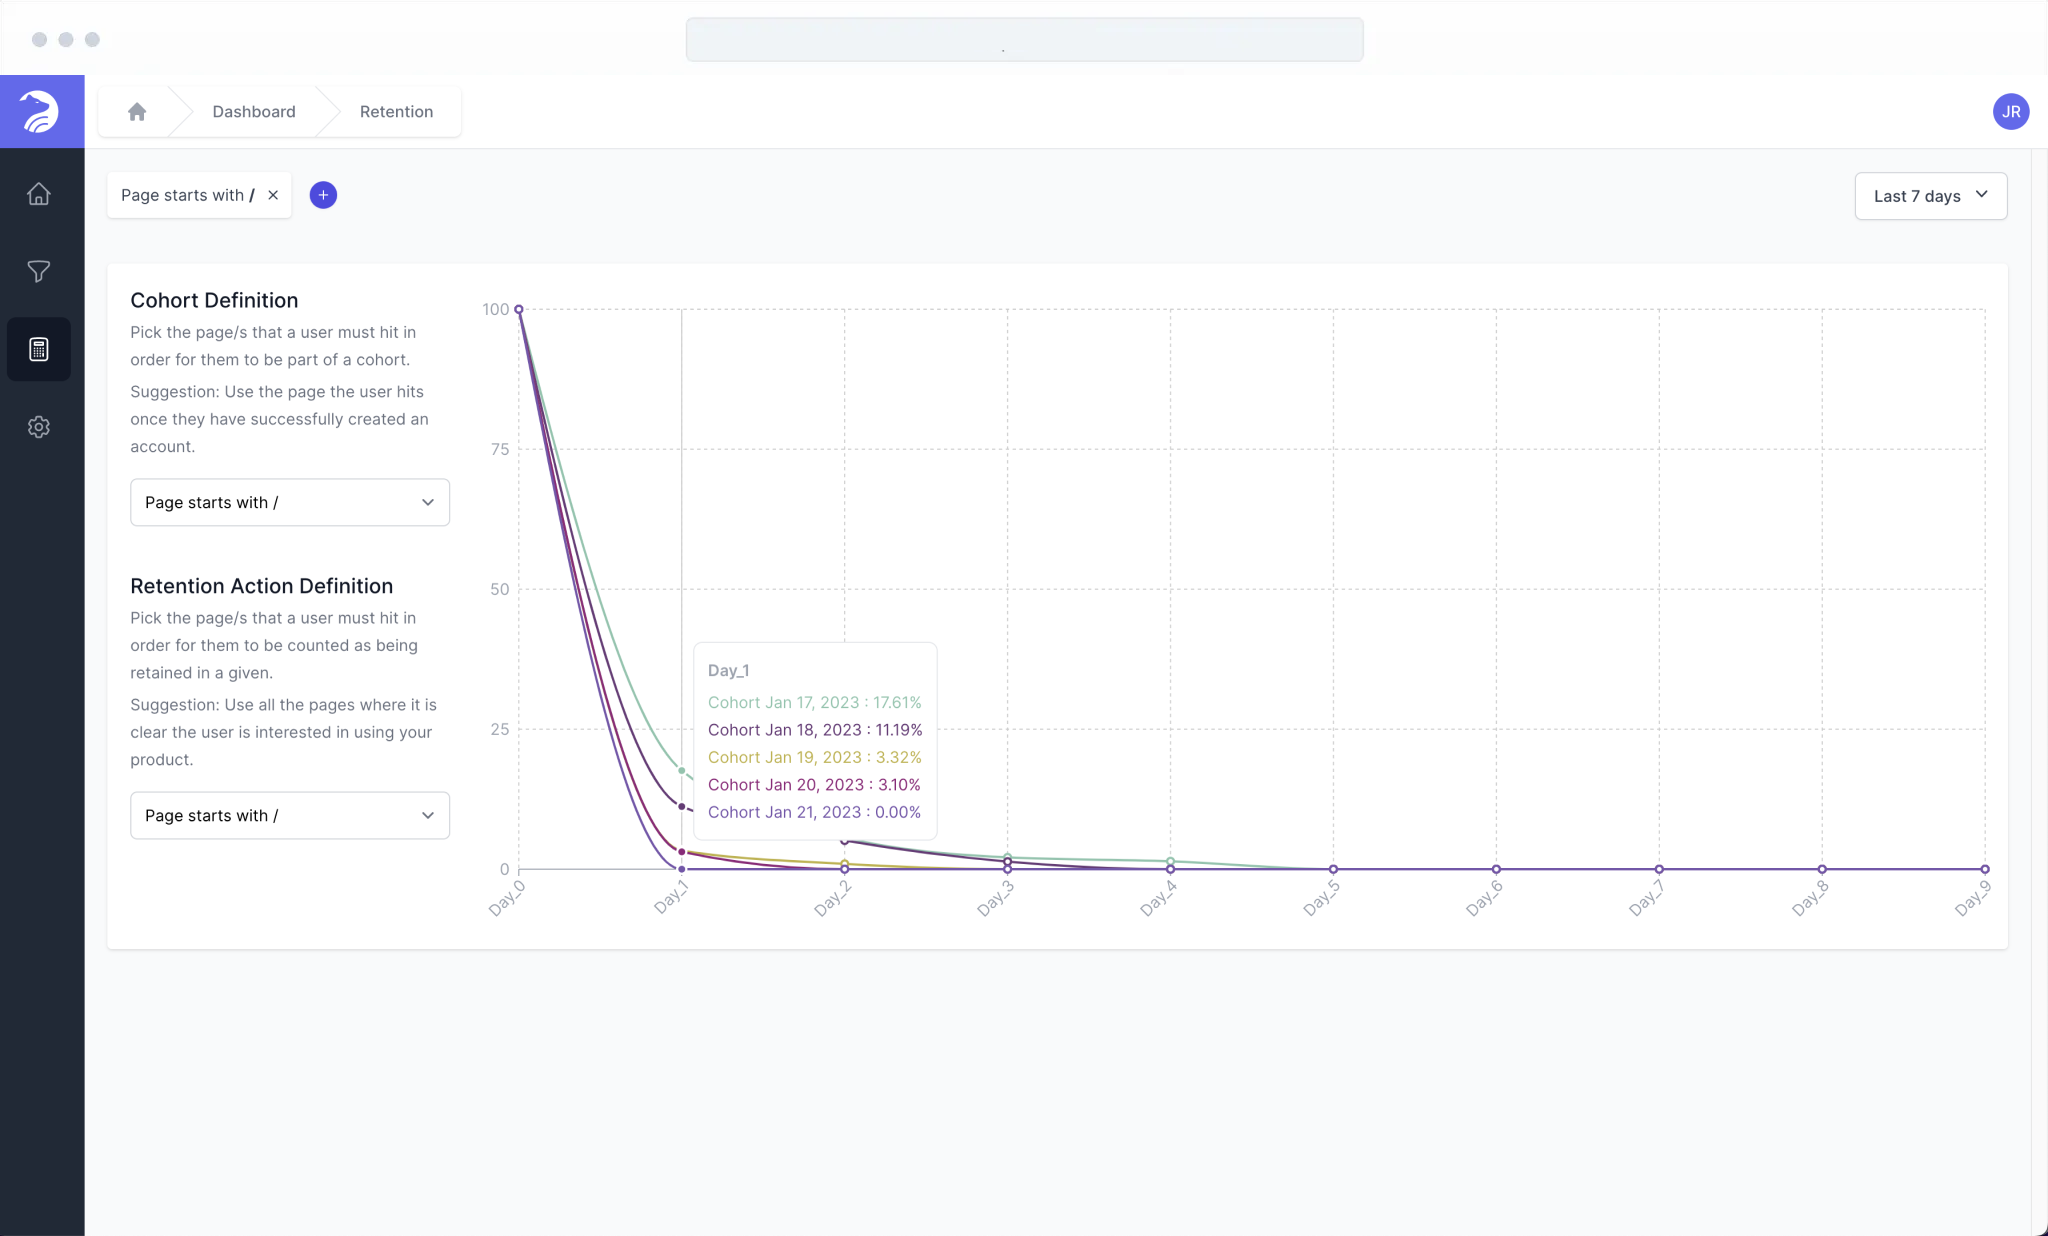Select the Retention breadcrumb
Viewport: 2048px width, 1236px height.
396,112
